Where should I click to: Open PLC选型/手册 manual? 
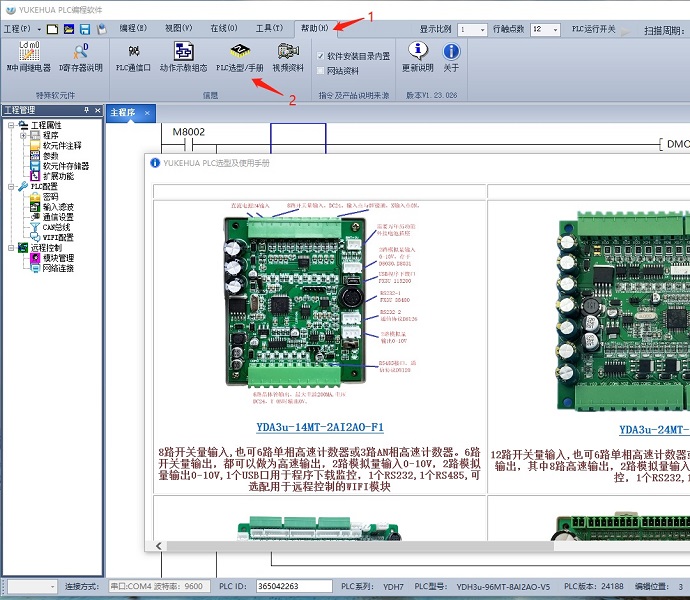point(240,56)
